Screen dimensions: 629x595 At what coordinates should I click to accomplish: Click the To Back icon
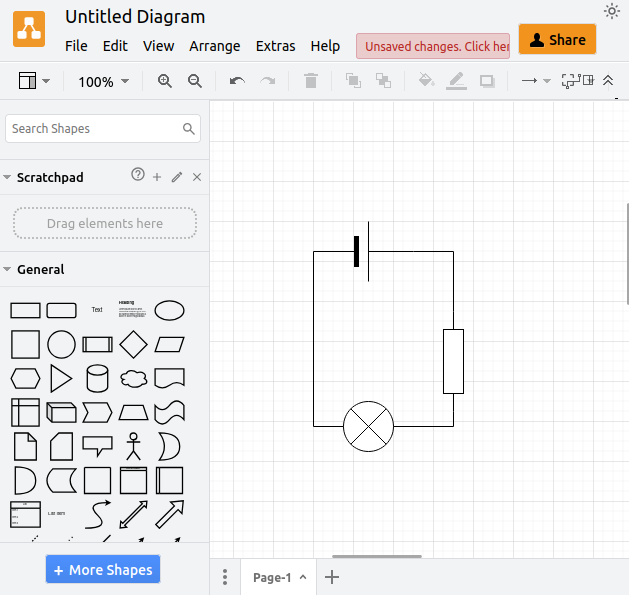pyautogui.click(x=383, y=81)
